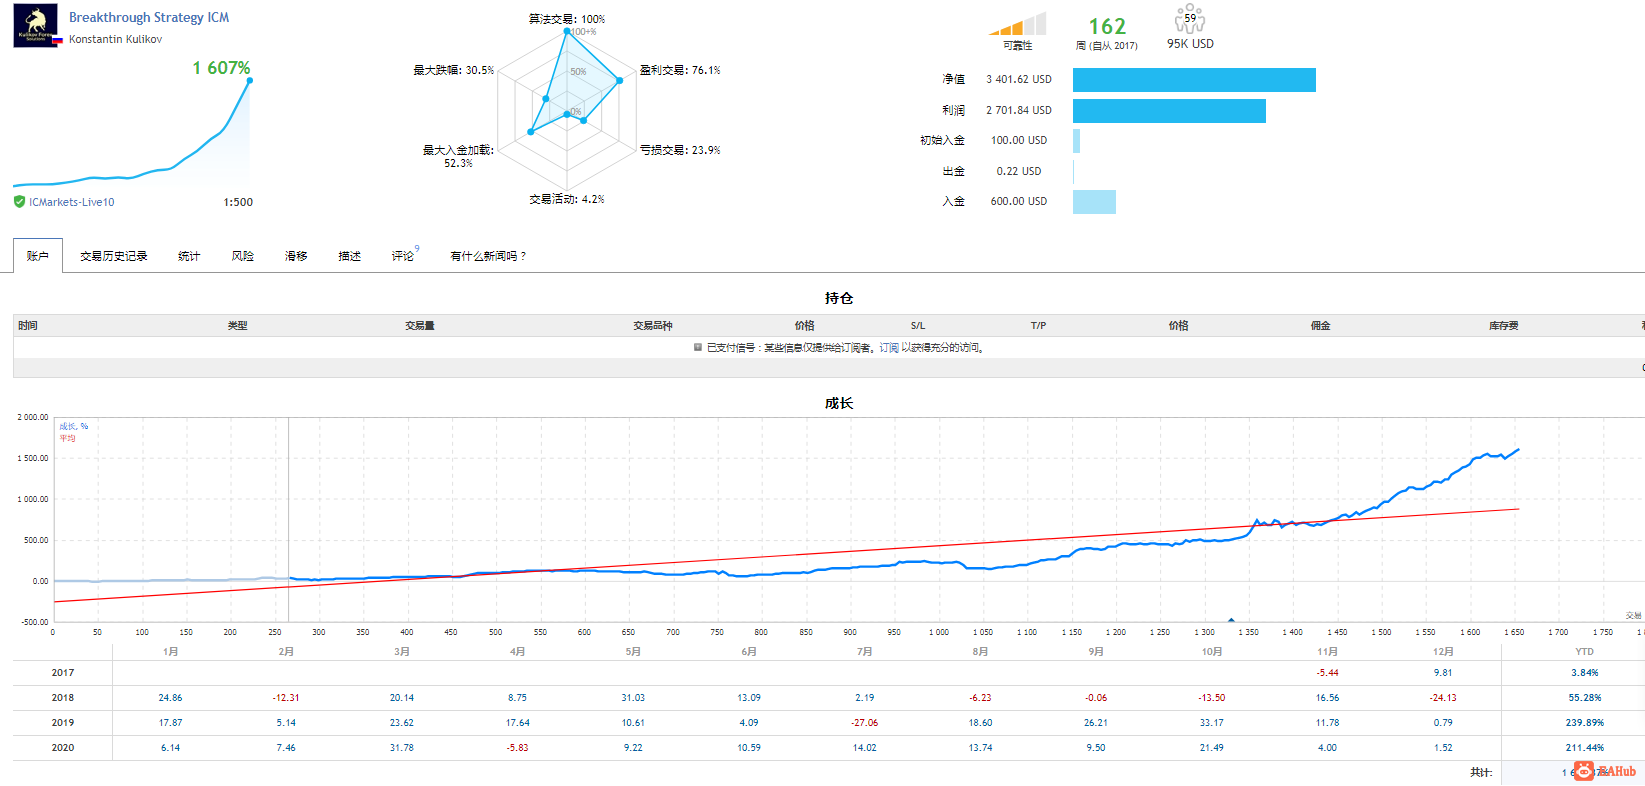Image resolution: width=1645 pixels, height=786 pixels.
Task: Go to the 评论 tab
Action: [403, 256]
